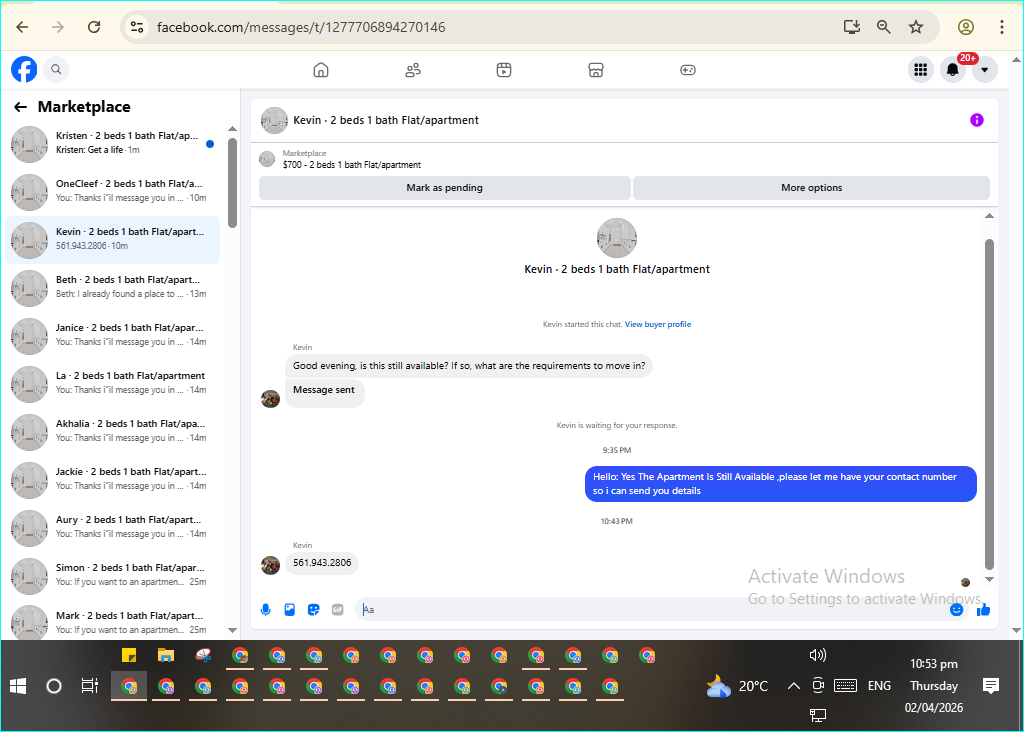
Task: Go to the Home feed icon
Action: [x=321, y=70]
